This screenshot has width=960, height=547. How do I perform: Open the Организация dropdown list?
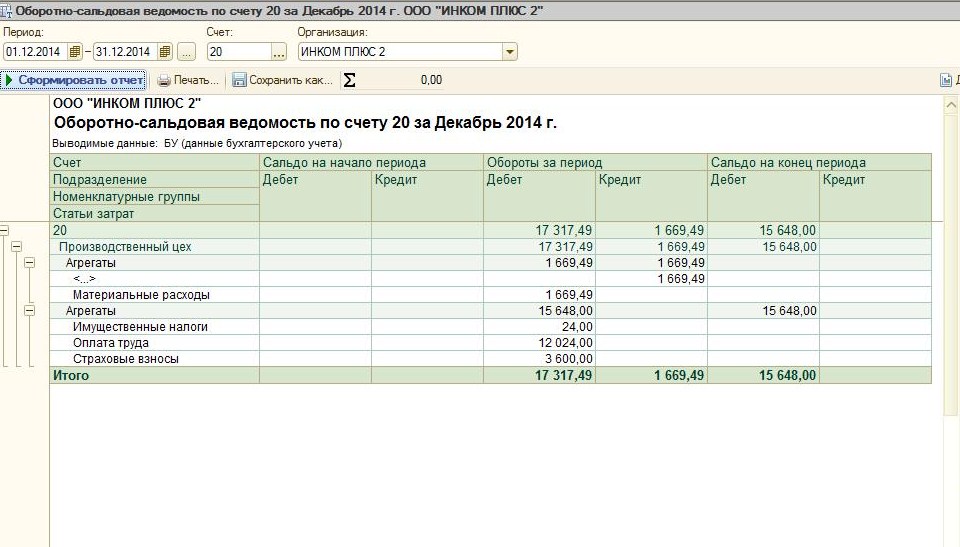[509, 52]
